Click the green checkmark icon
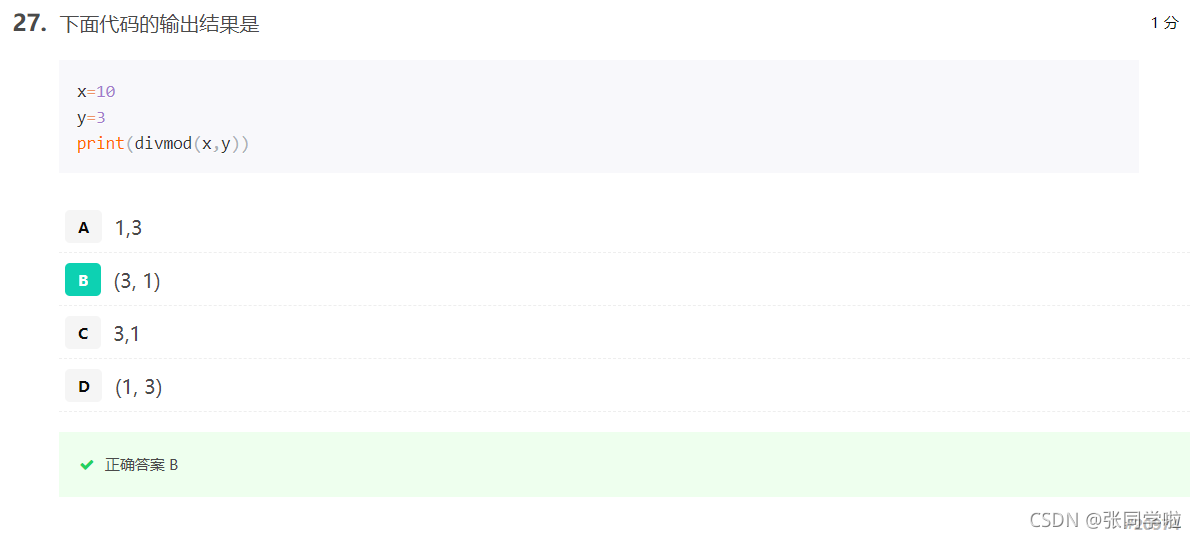1196x538 pixels. 86,465
